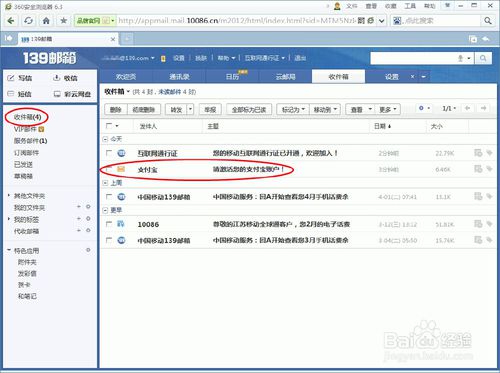
Task: Open the 帮助 menu in the header
Action: coord(226,58)
